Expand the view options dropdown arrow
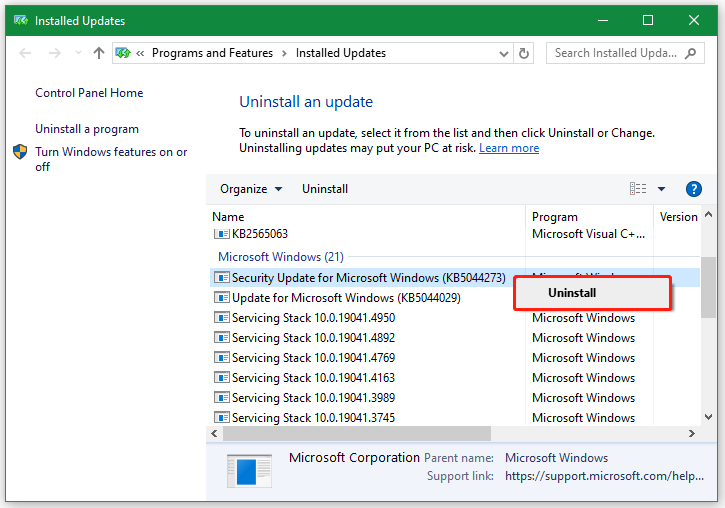This screenshot has height=508, width=725. pos(661,189)
